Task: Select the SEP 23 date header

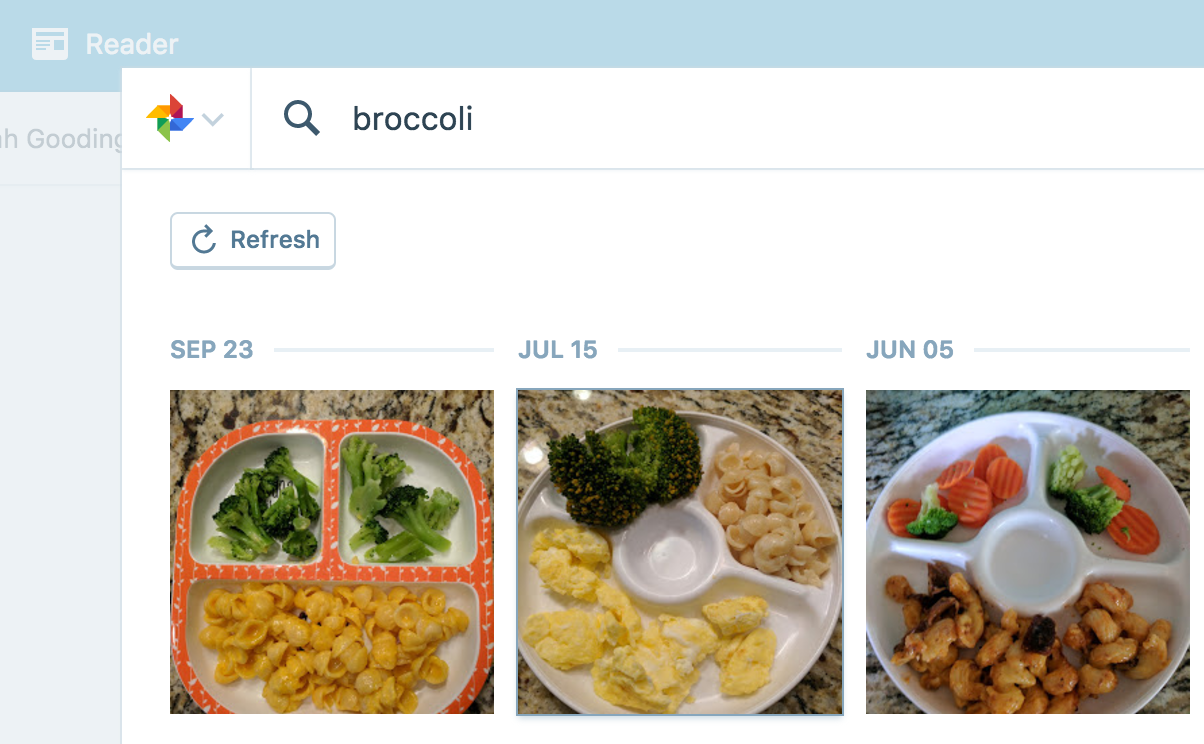Action: pos(211,350)
